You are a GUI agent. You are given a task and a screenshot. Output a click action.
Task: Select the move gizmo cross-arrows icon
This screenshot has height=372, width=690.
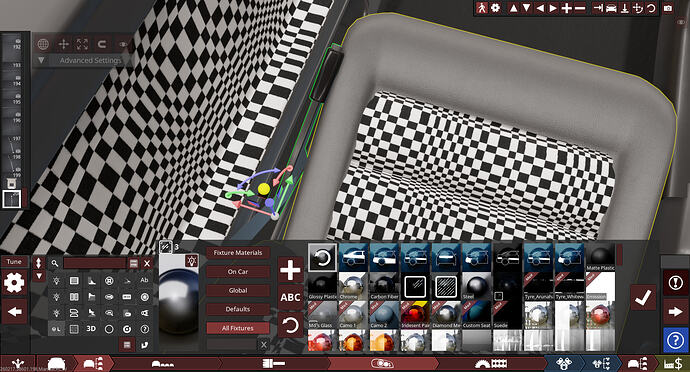coord(63,44)
